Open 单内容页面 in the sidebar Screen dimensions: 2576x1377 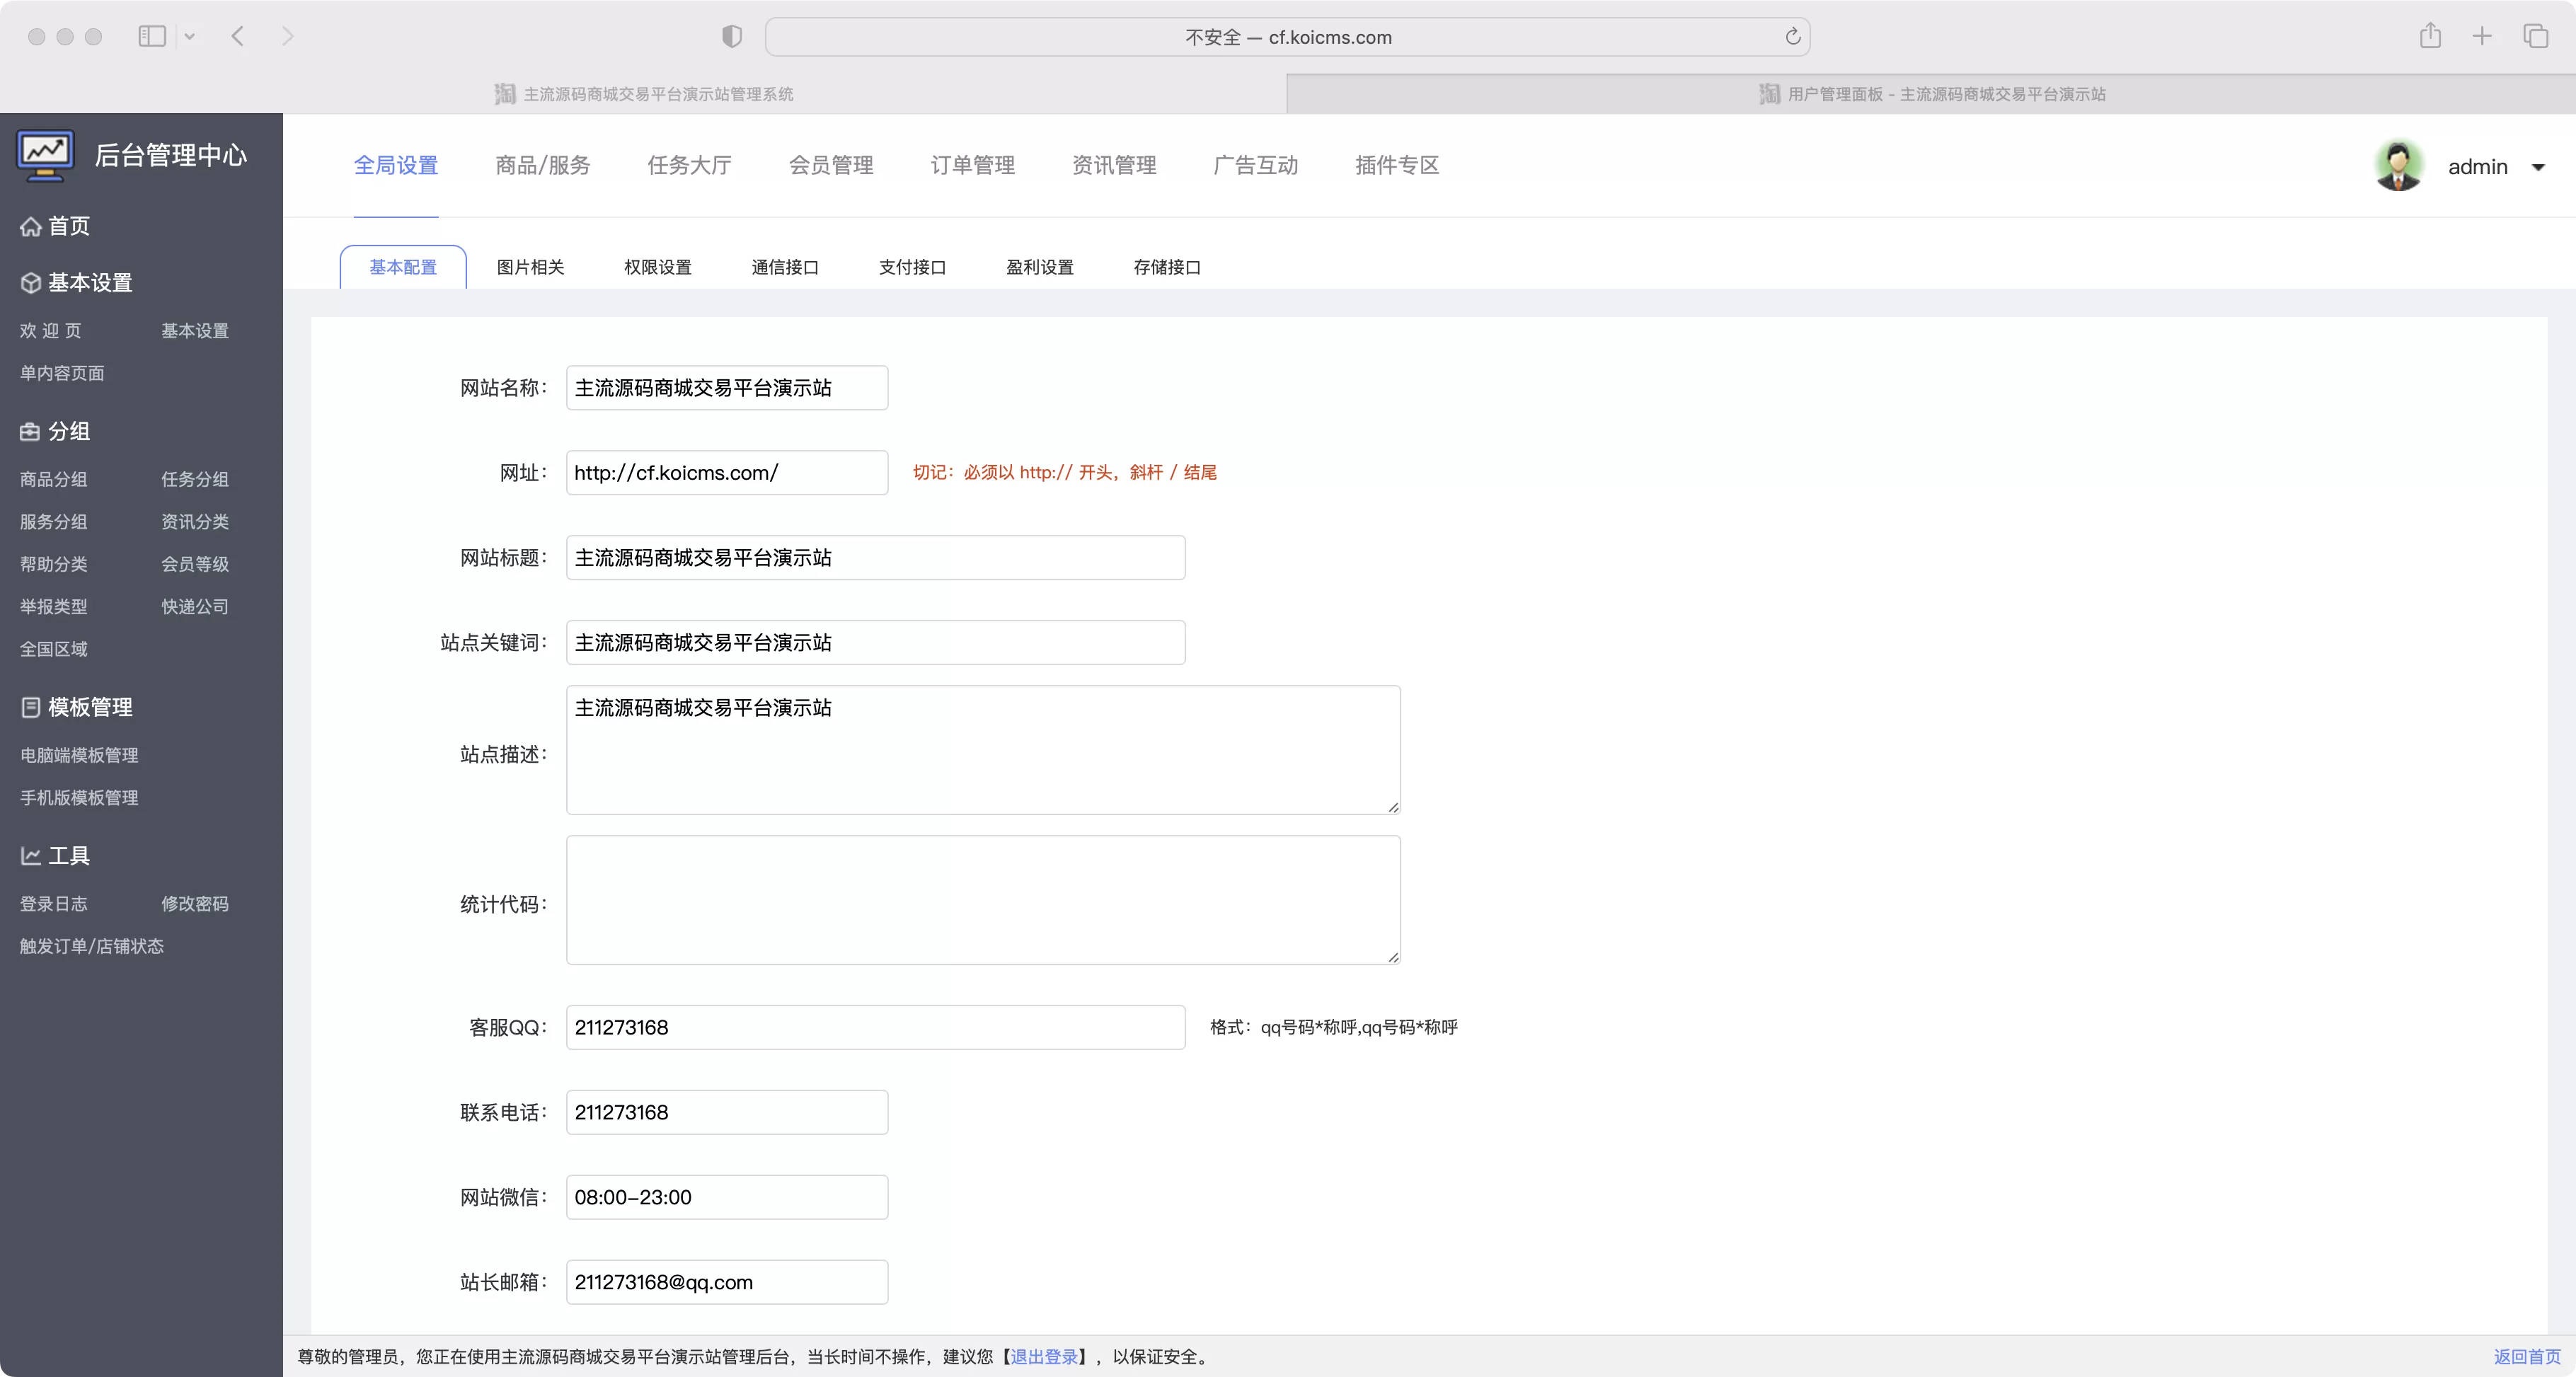pyautogui.click(x=62, y=373)
